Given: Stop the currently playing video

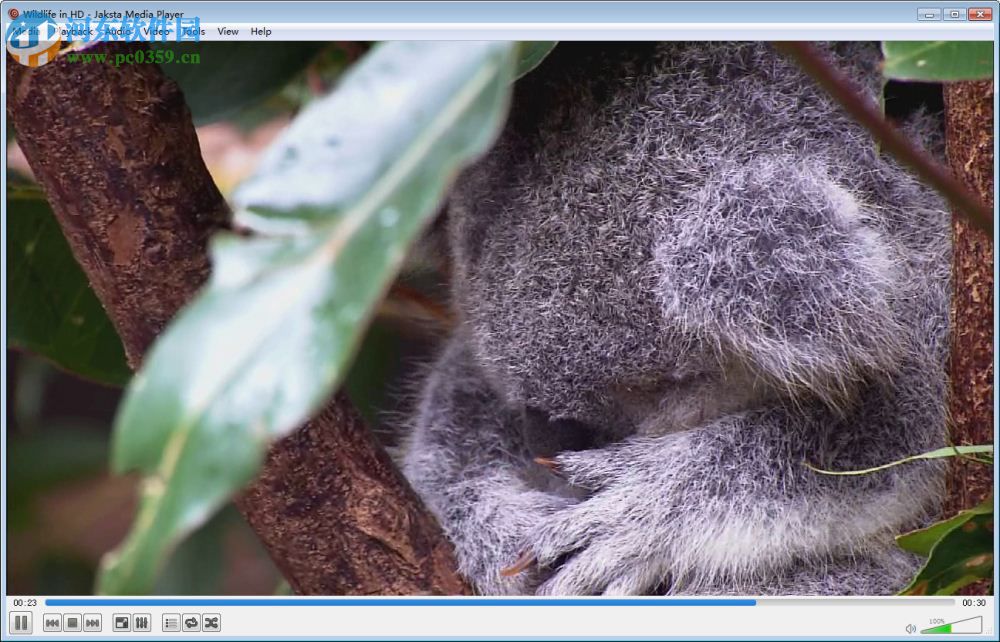Looking at the screenshot, I should pyautogui.click(x=71, y=622).
